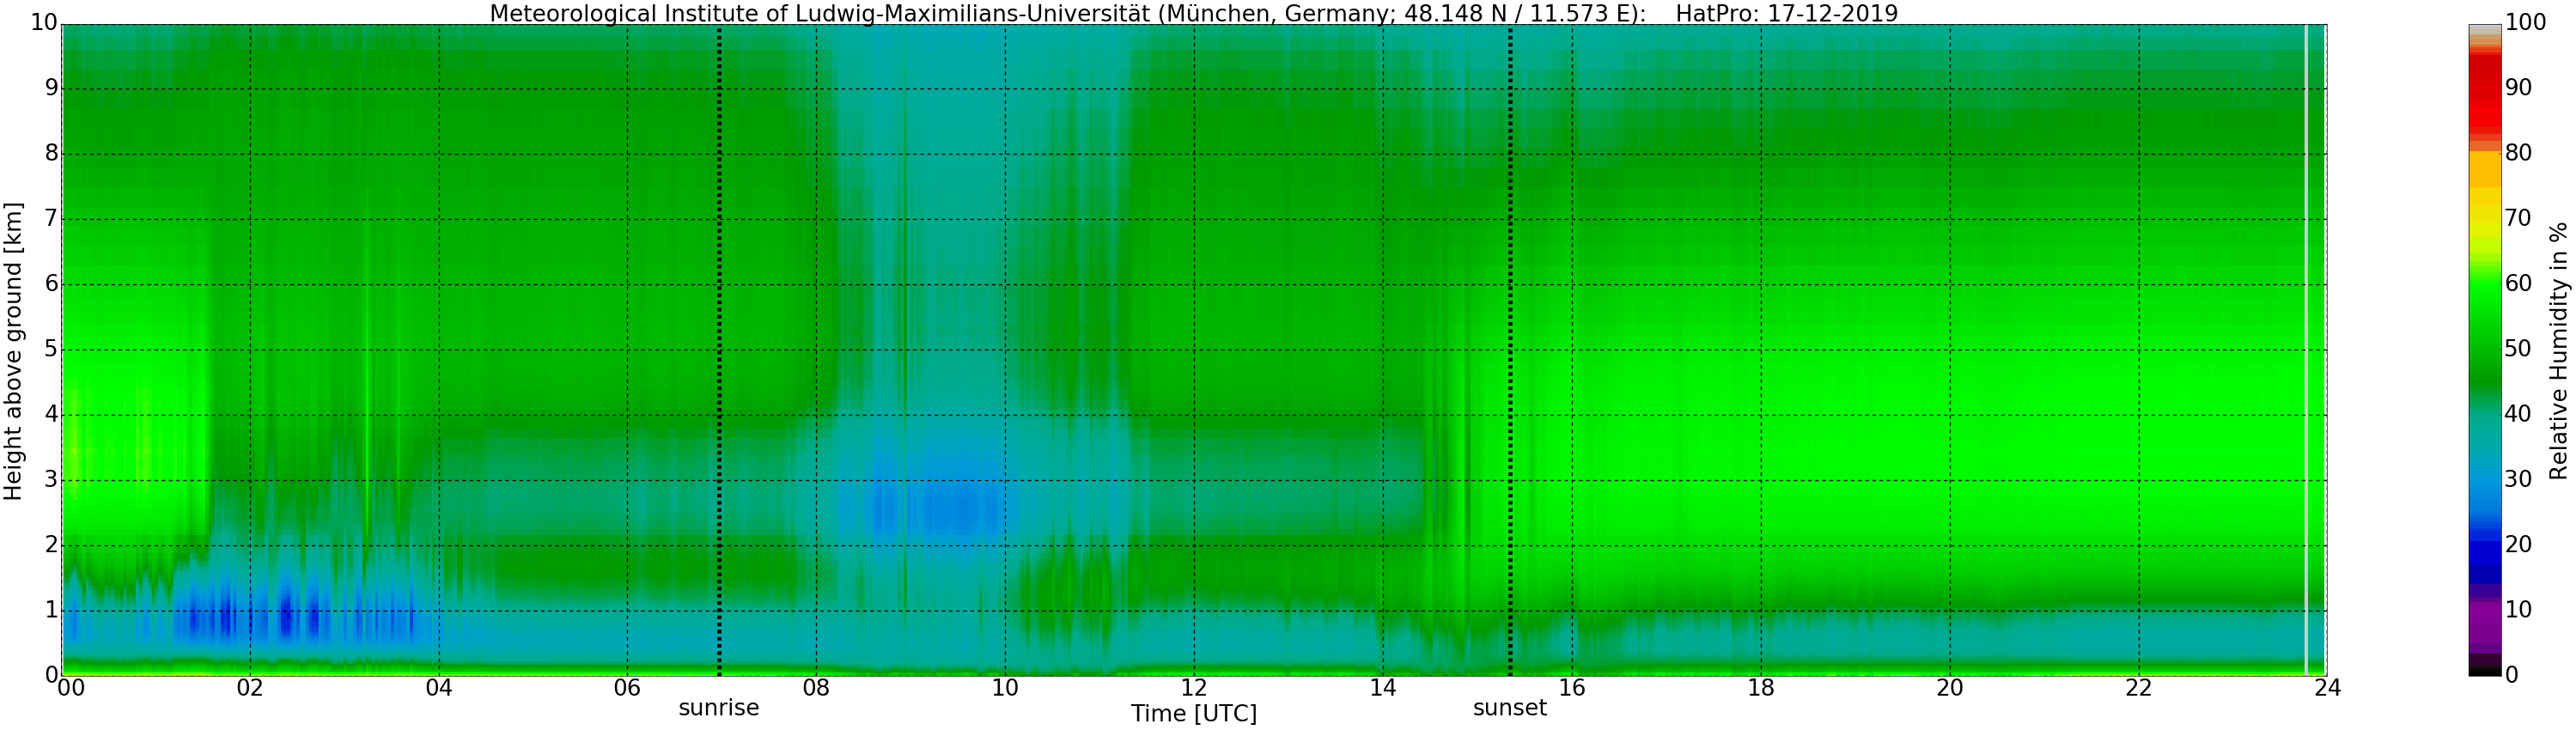The height and width of the screenshot is (730, 2576).
Task: Click height-axis tick label "9" km
Action: pyautogui.click(x=51, y=89)
